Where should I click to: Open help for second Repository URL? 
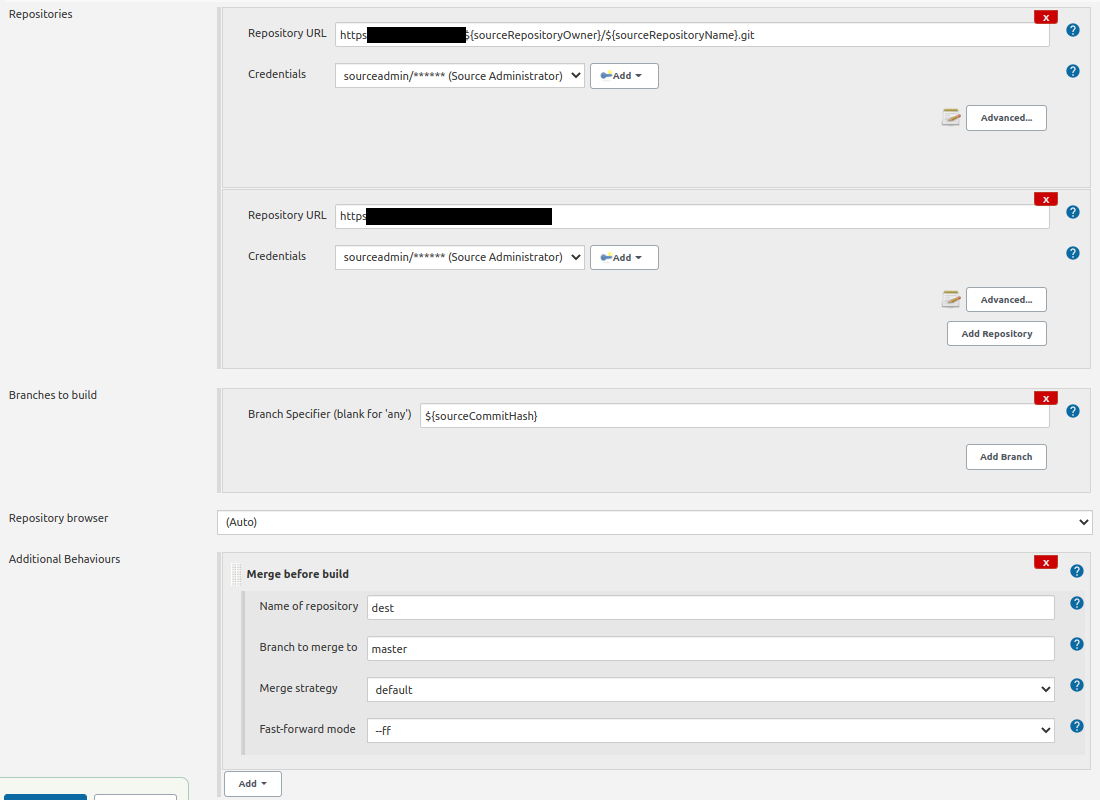pyautogui.click(x=1073, y=212)
